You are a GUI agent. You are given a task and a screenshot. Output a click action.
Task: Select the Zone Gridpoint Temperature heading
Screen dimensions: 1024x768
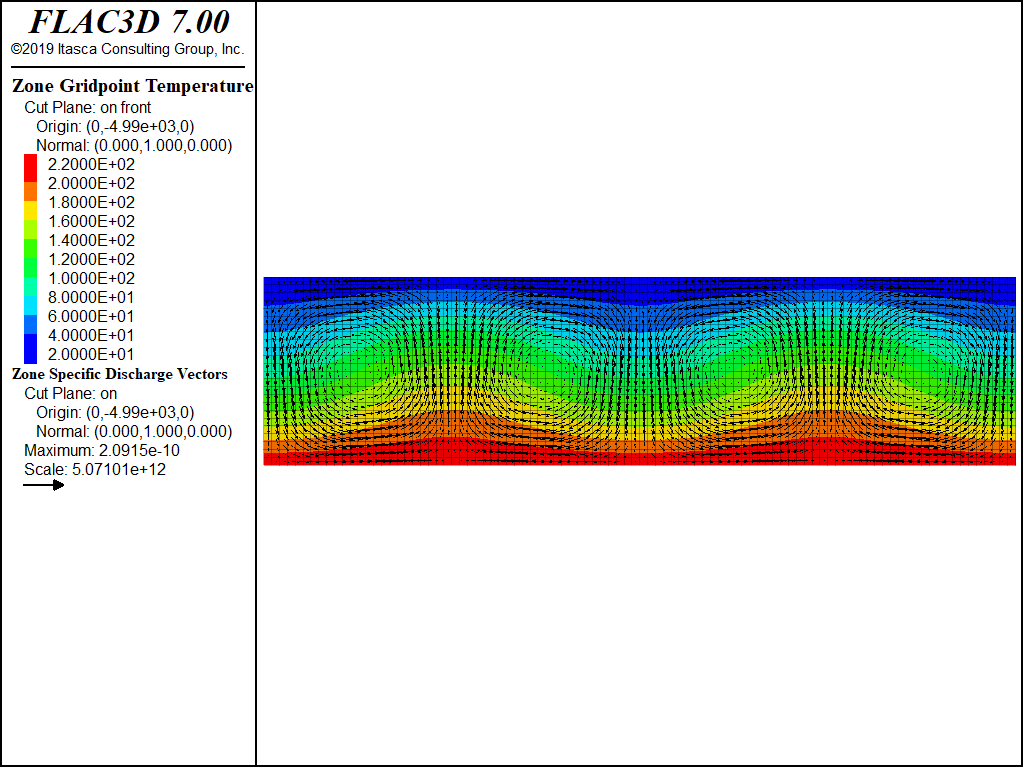(133, 86)
